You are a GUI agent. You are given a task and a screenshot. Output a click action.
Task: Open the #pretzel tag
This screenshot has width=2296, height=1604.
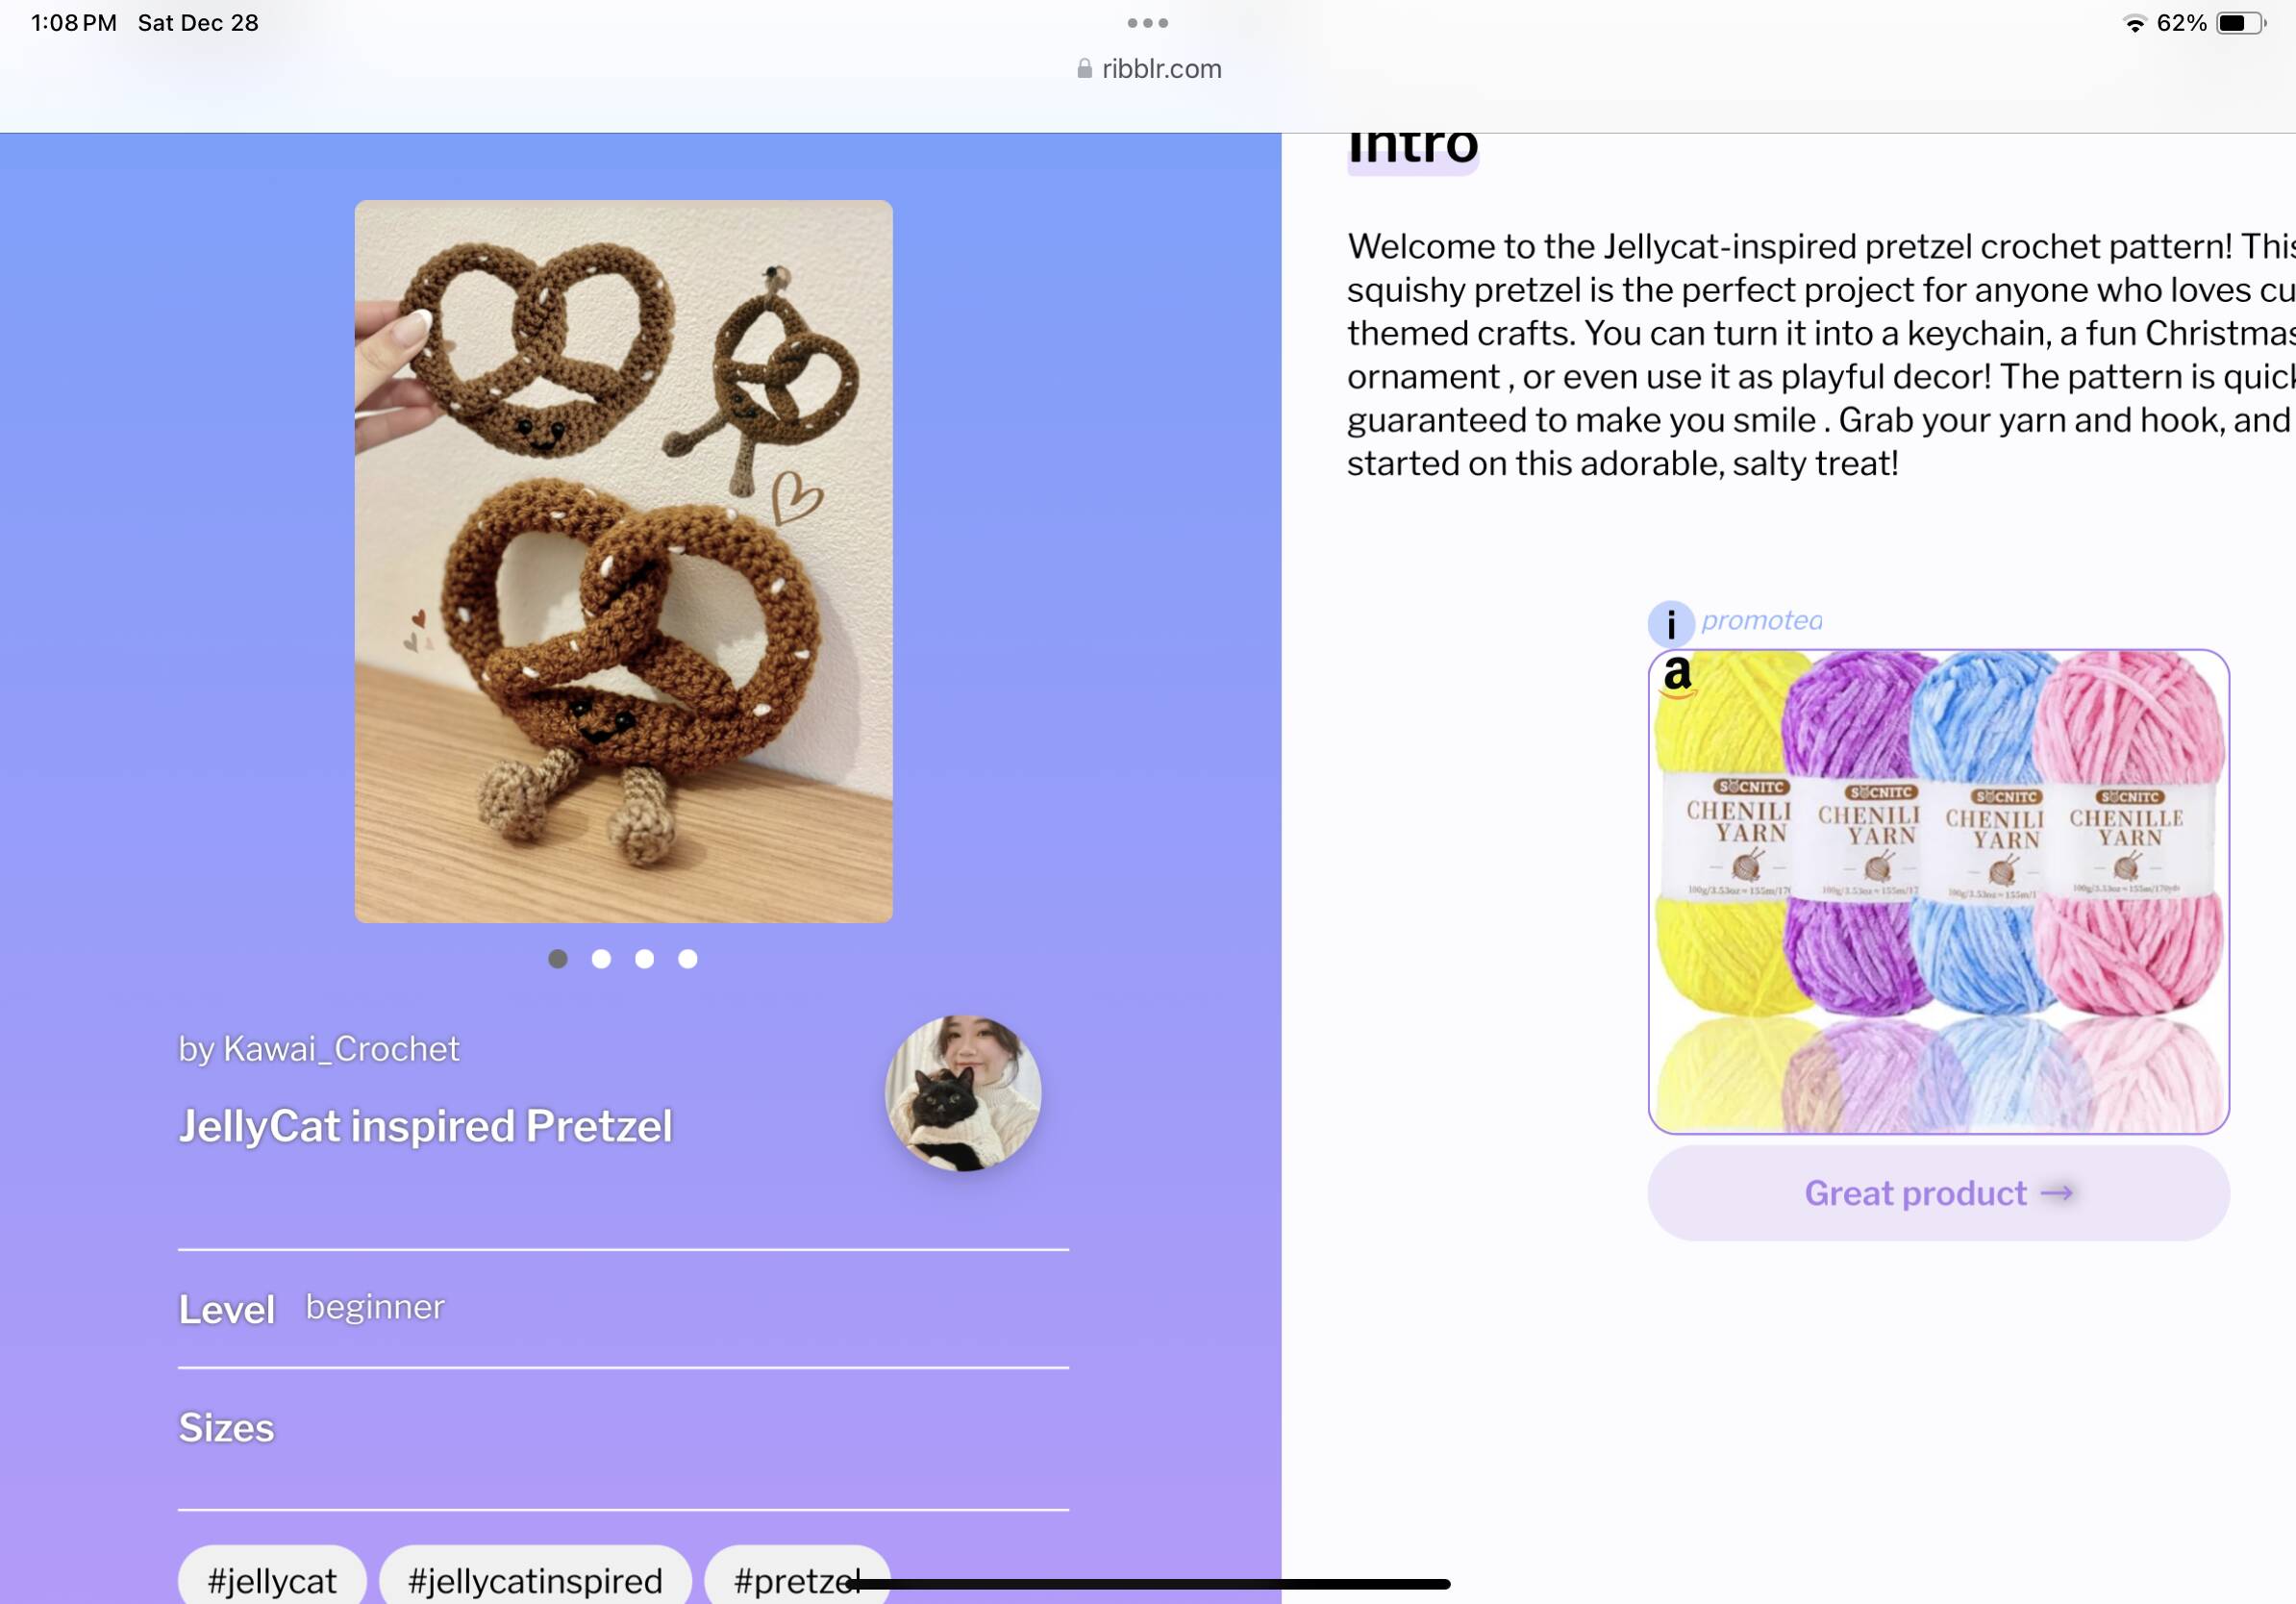click(797, 1577)
